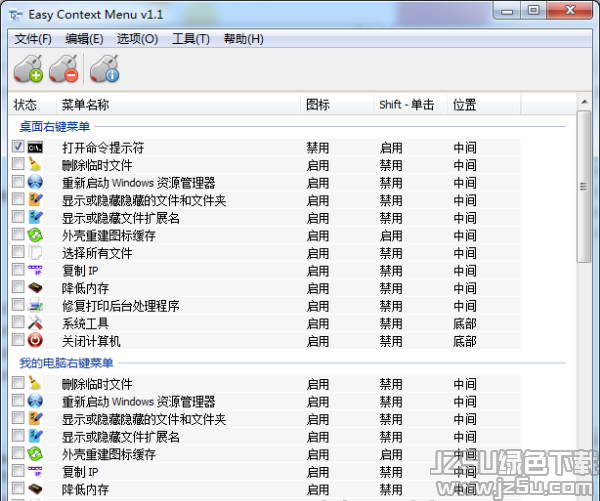Open the 帮助(H) menu

click(243, 39)
